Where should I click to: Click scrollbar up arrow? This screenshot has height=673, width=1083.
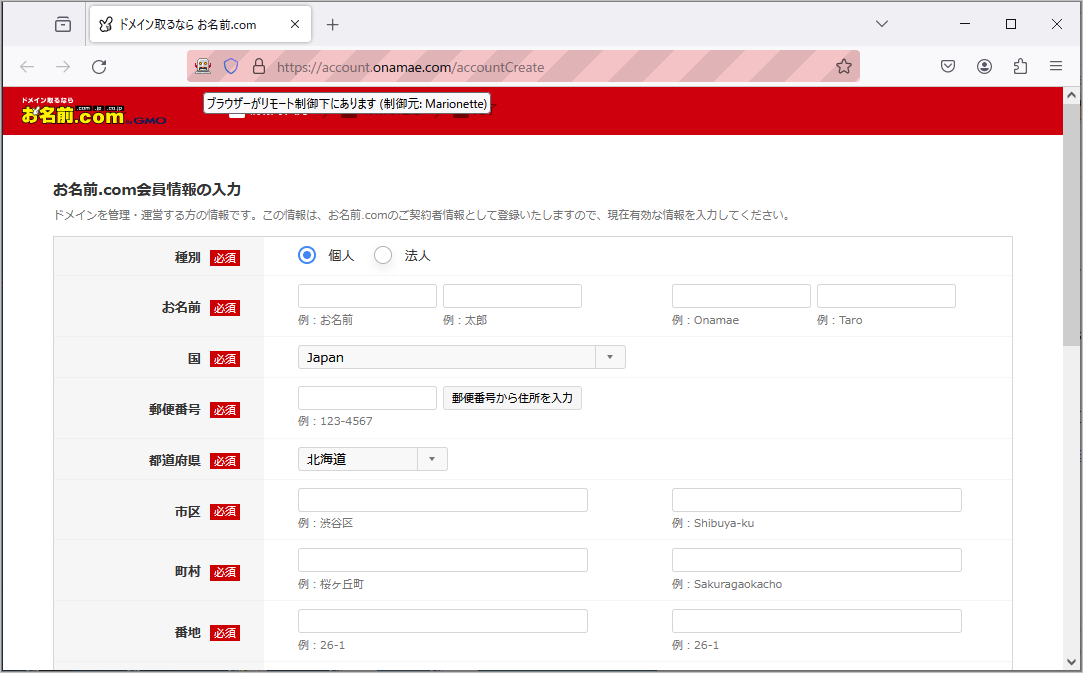1071,95
